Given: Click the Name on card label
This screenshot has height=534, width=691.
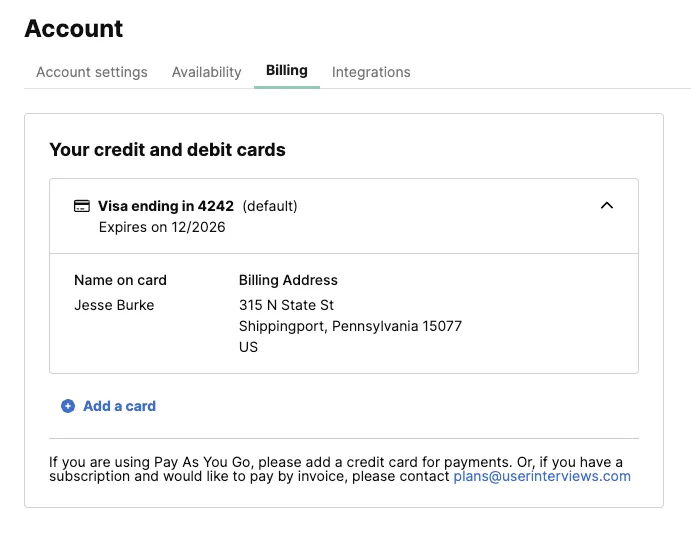Looking at the screenshot, I should [120, 280].
